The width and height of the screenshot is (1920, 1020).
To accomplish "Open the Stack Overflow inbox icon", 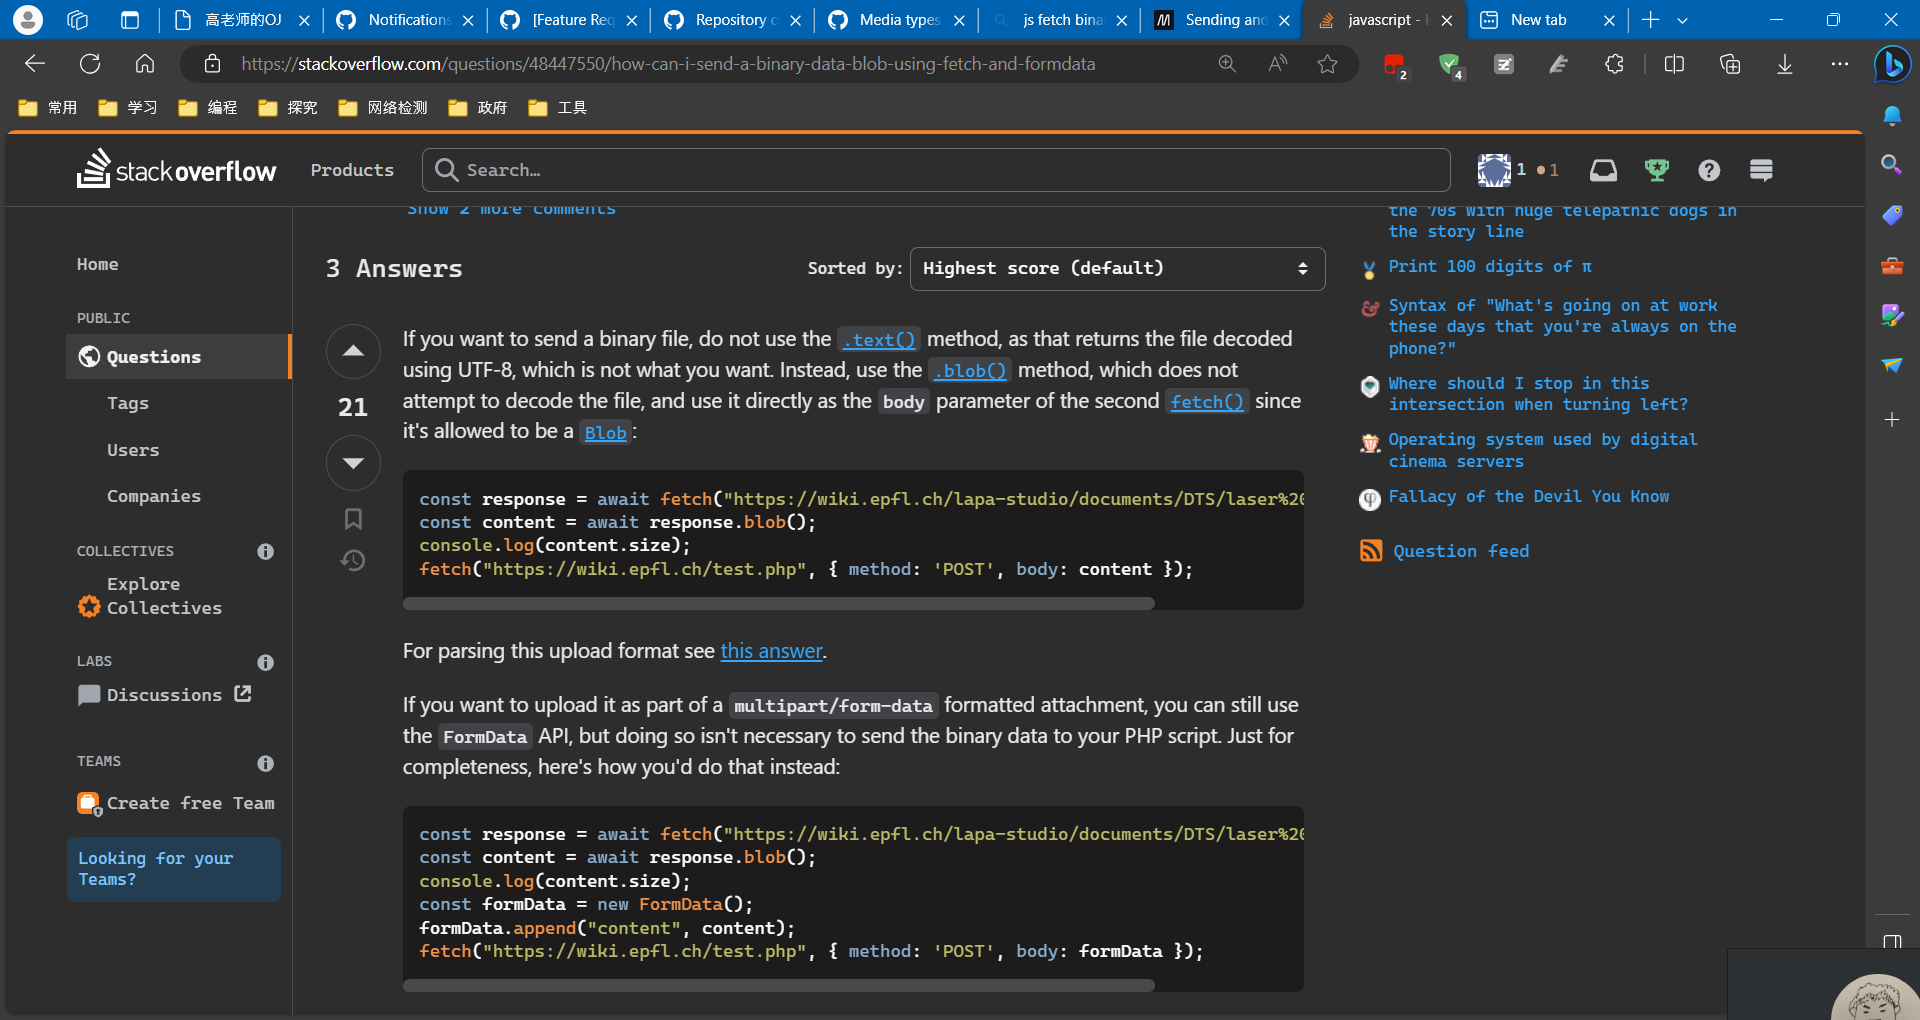I will tap(1602, 170).
